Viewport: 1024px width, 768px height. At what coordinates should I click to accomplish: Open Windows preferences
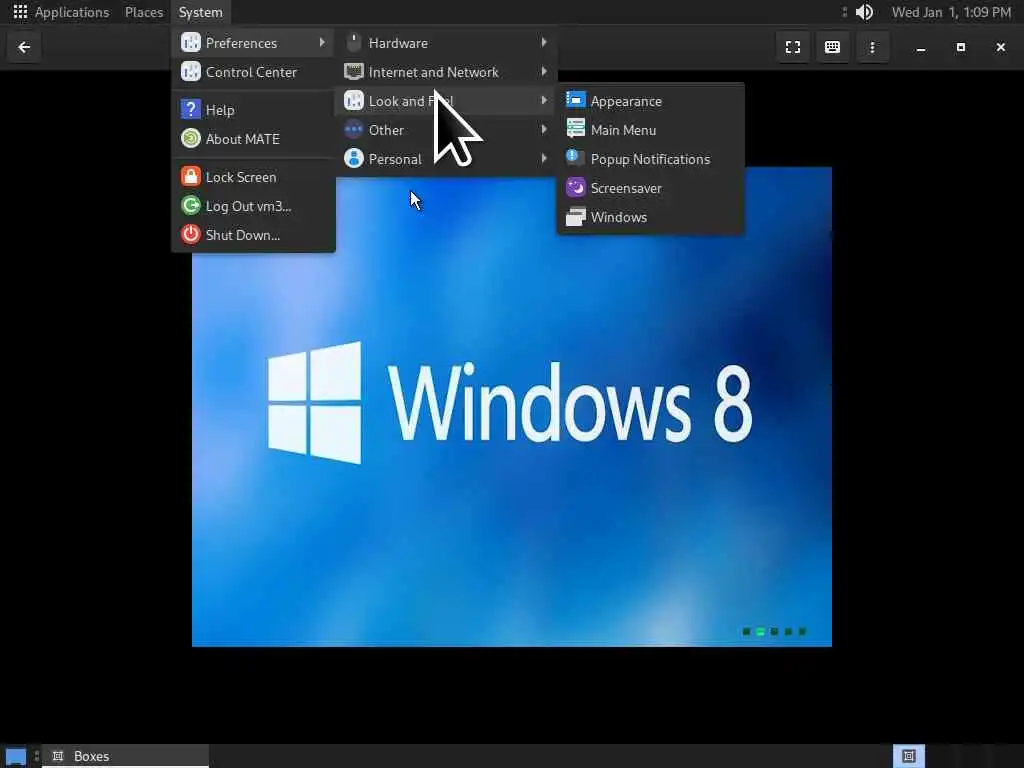[650, 217]
